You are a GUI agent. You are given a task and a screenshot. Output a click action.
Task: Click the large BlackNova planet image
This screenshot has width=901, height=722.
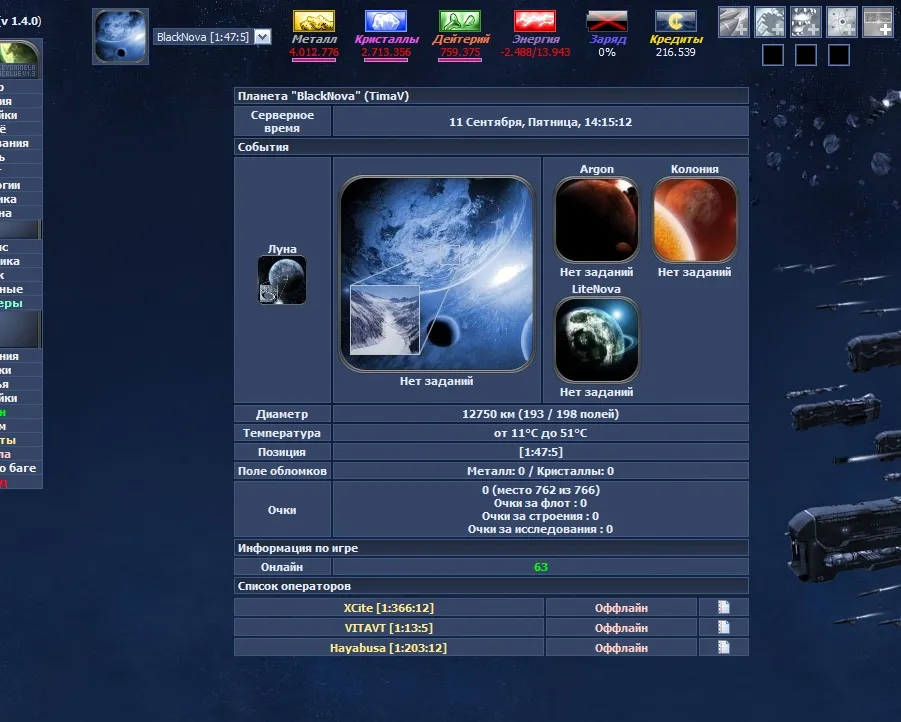437,274
